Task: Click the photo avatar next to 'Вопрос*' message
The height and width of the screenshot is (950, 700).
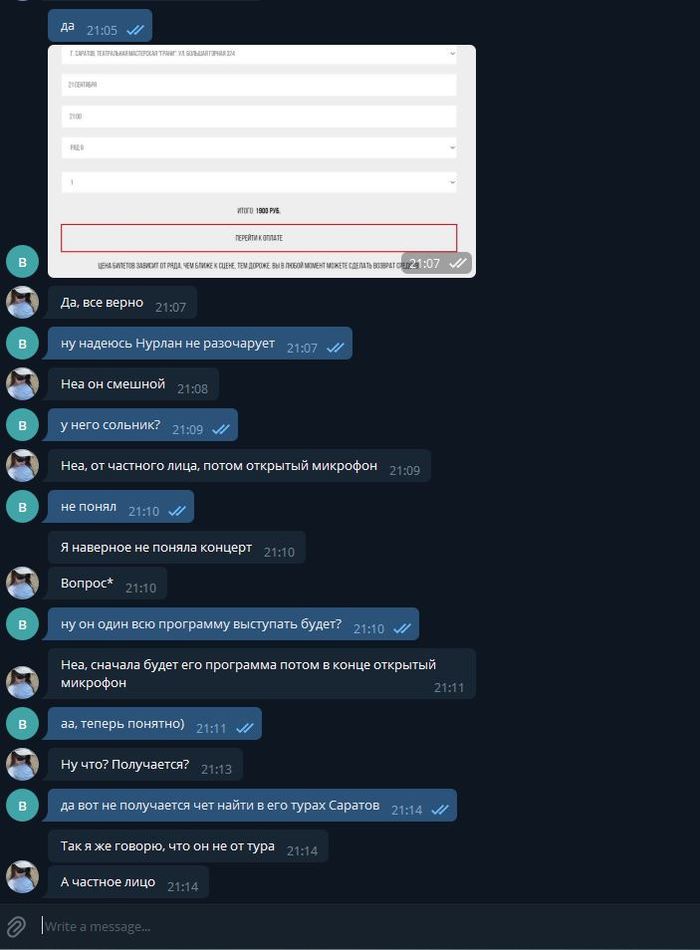Action: click(x=22, y=583)
